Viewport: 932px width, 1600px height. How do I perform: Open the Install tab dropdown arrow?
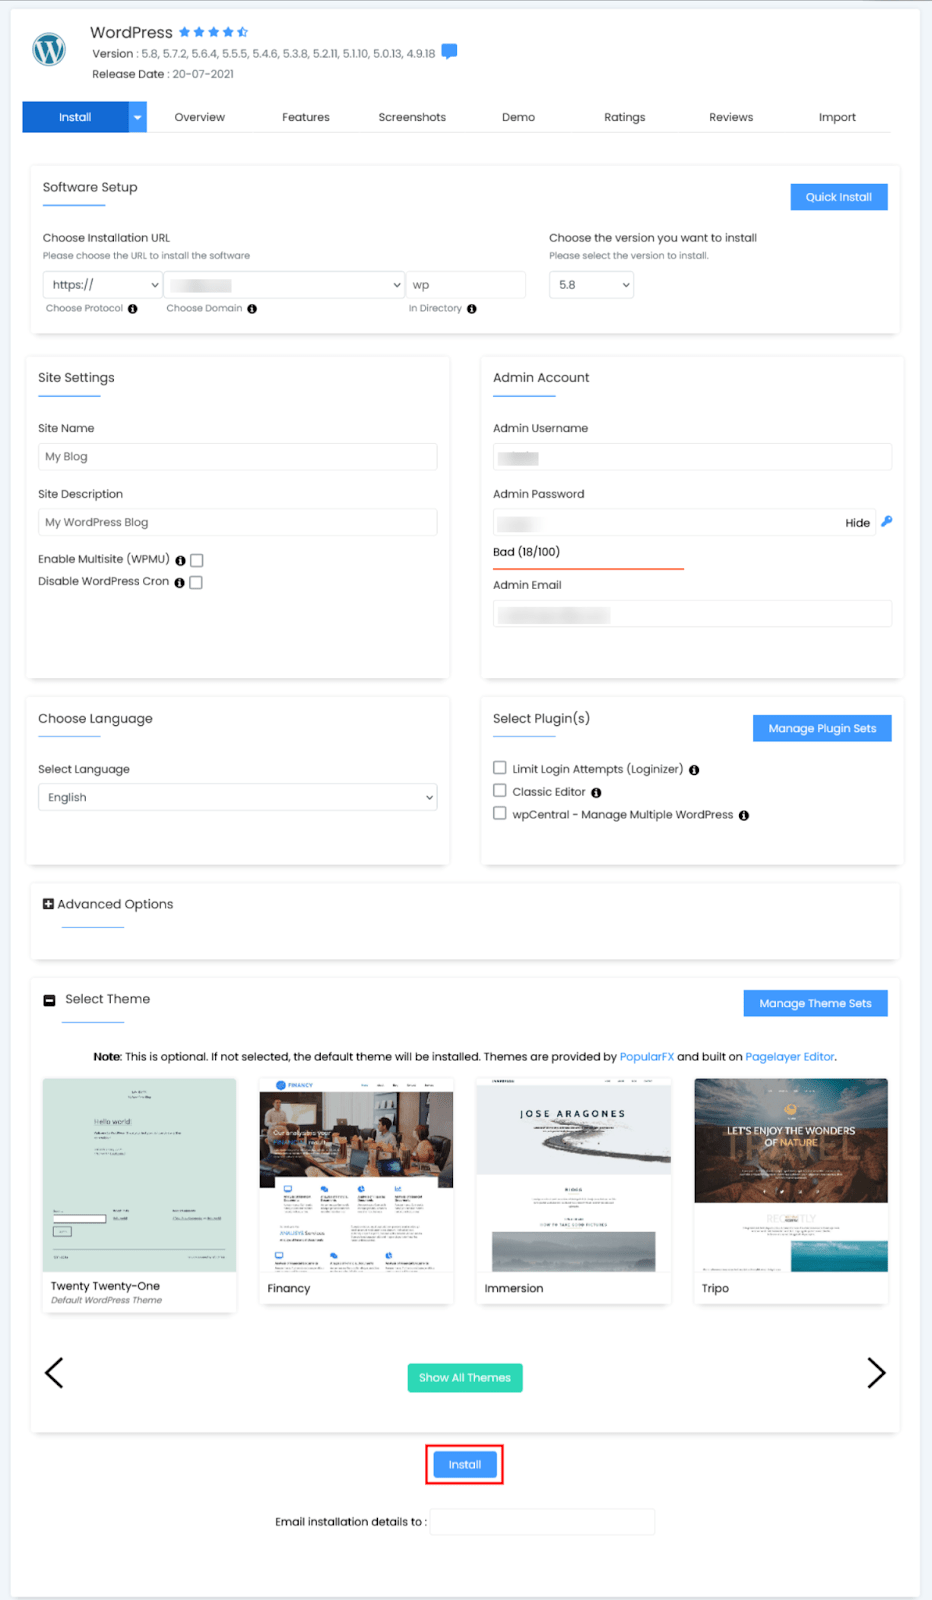pos(138,117)
